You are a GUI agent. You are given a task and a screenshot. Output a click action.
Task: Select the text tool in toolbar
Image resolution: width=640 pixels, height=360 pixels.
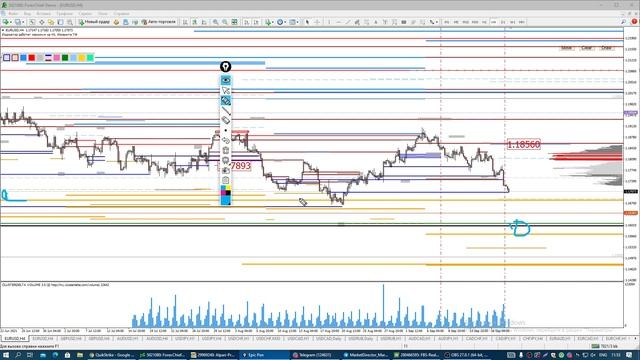pos(376,22)
